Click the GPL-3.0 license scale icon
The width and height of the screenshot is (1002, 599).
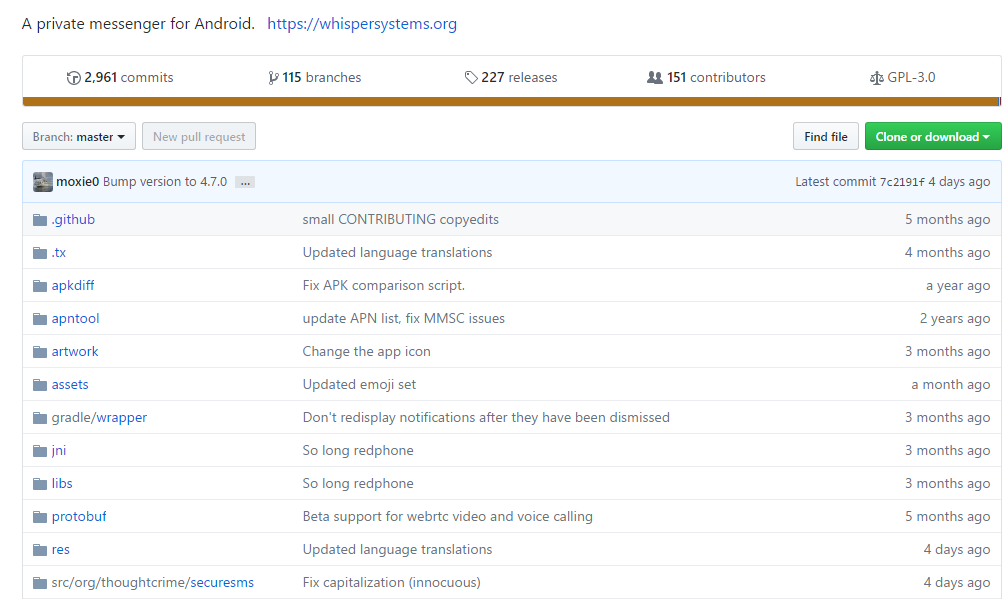point(877,78)
